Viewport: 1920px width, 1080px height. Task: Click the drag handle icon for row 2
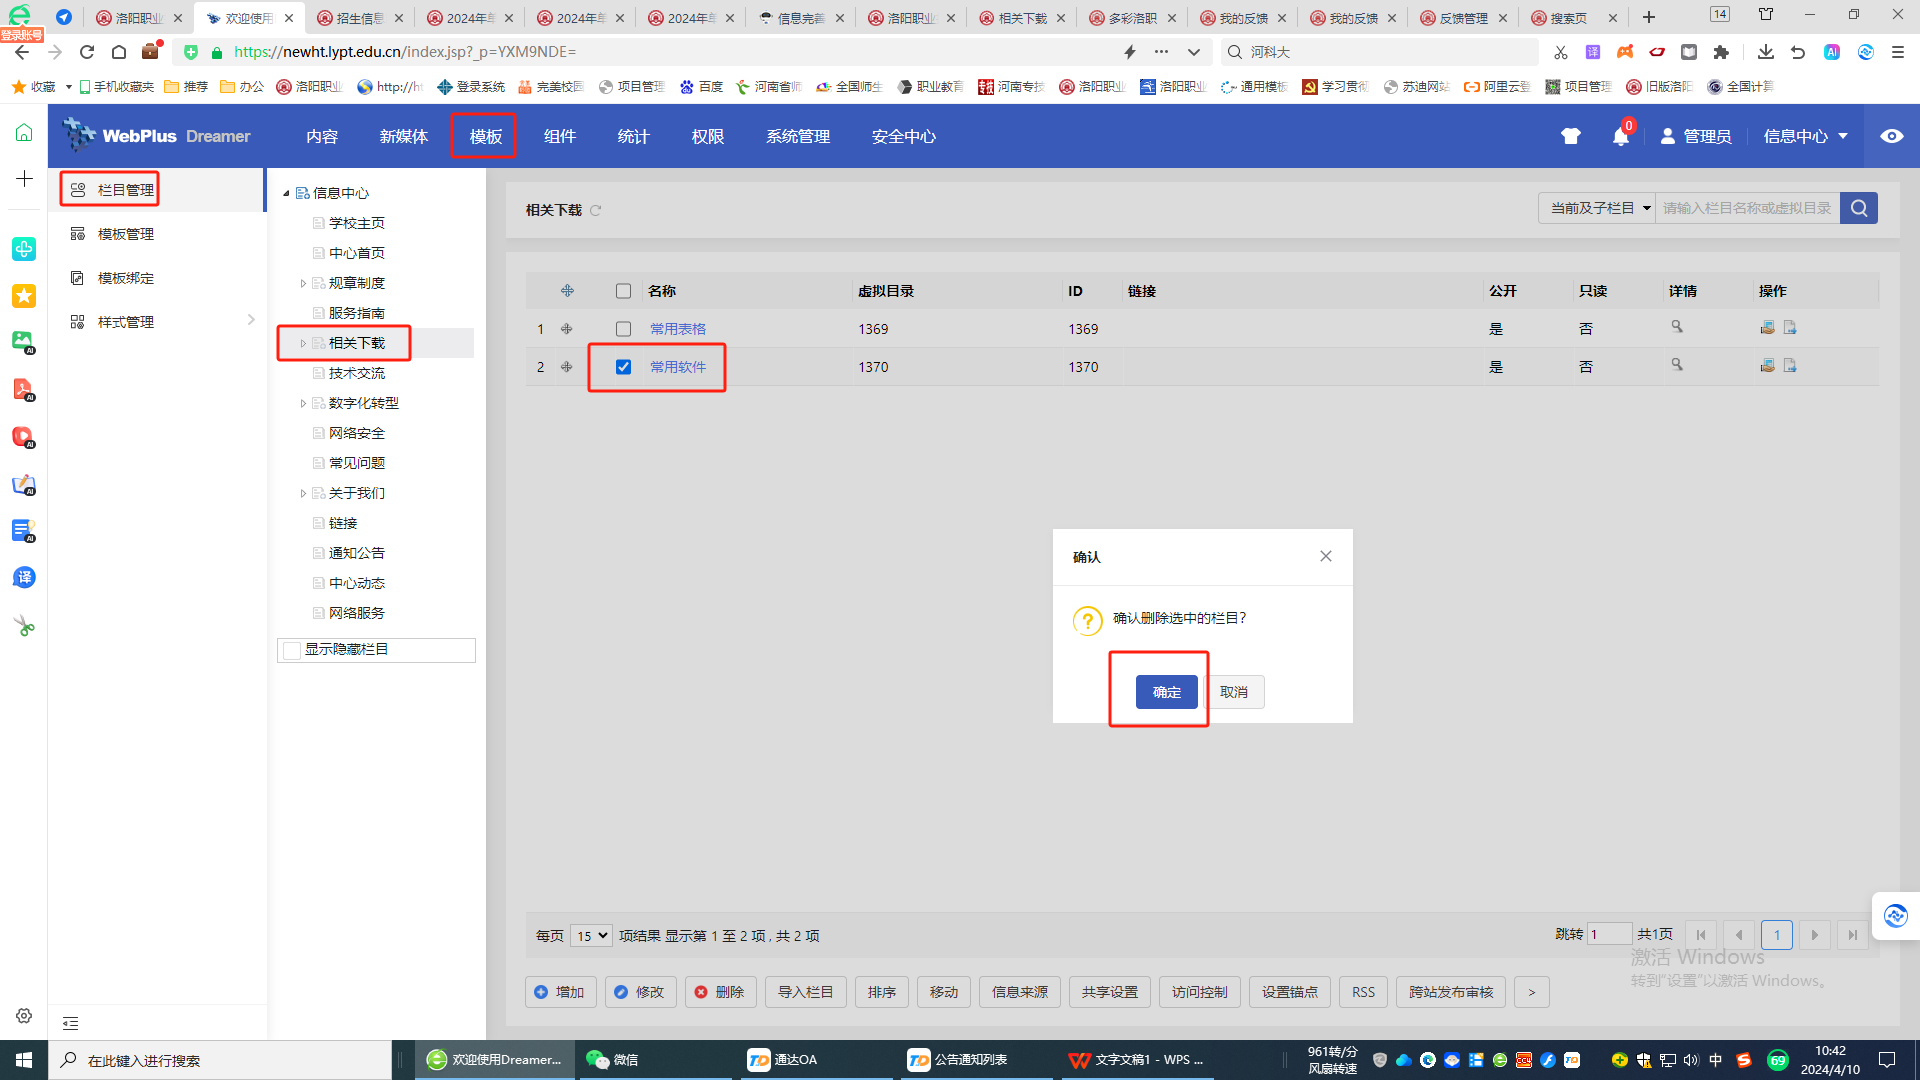pyautogui.click(x=567, y=367)
